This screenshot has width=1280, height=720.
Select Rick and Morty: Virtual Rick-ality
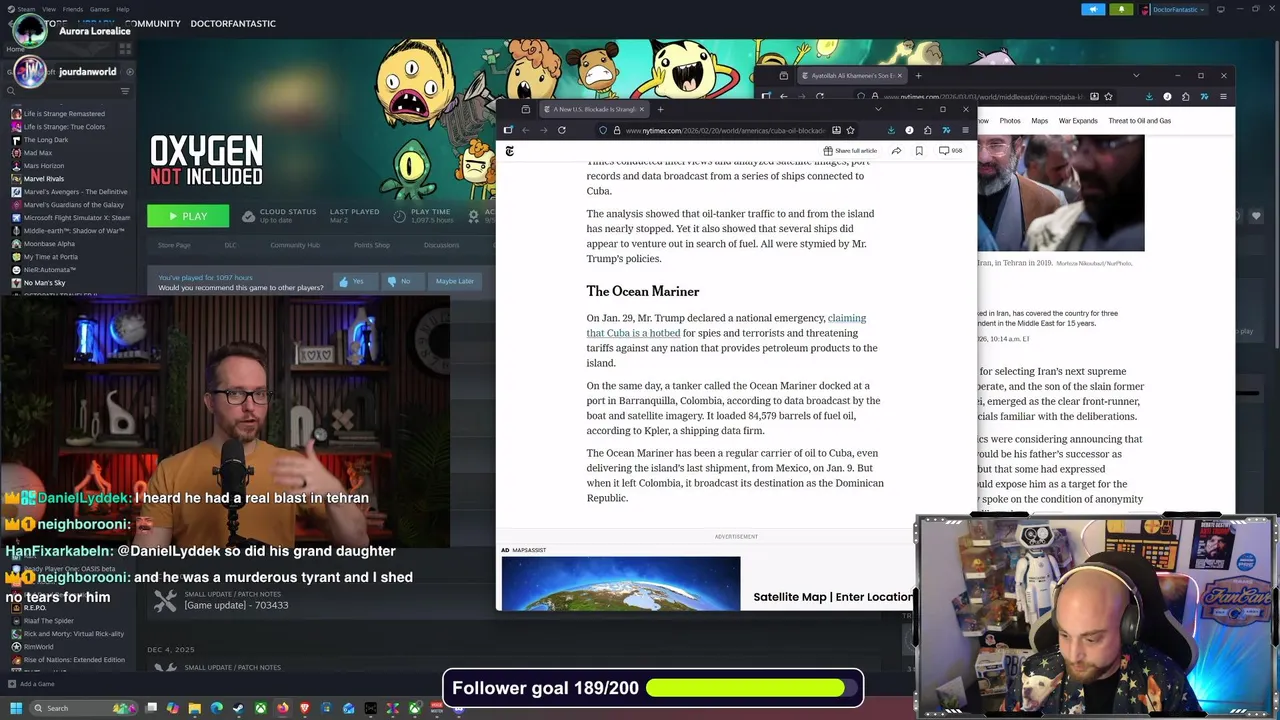coord(74,634)
